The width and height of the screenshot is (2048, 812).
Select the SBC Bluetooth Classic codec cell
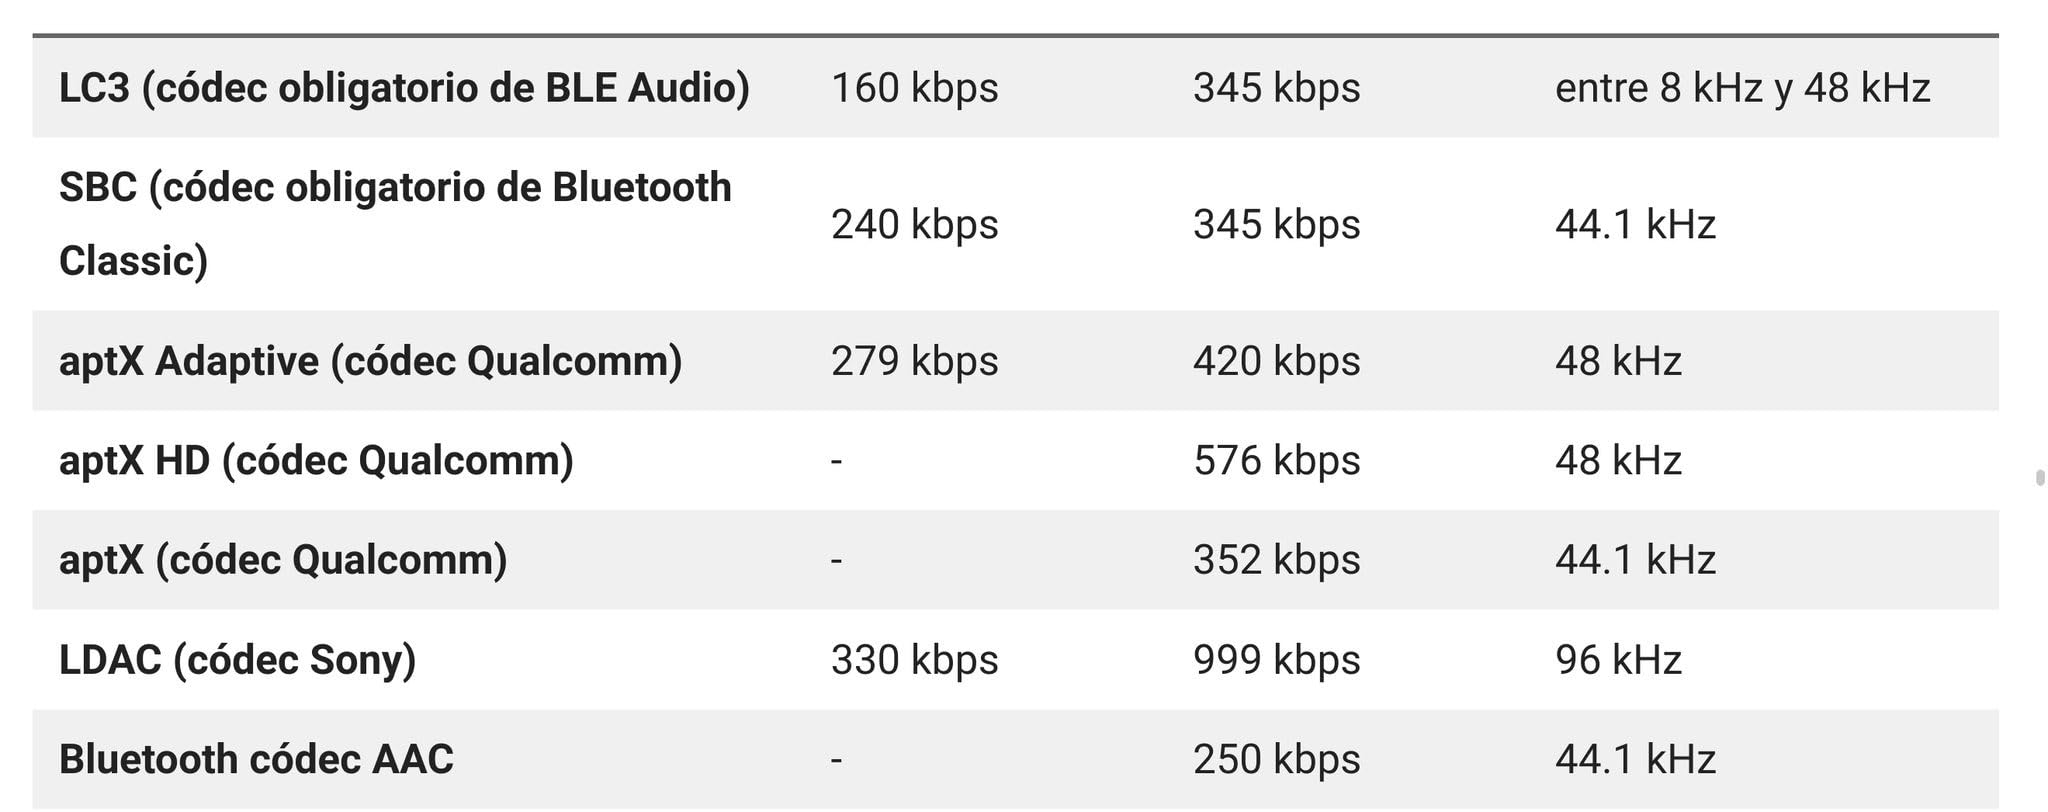395,224
